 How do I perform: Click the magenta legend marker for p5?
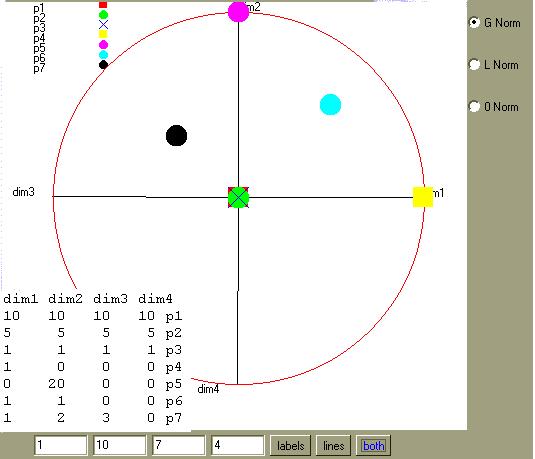[103, 45]
